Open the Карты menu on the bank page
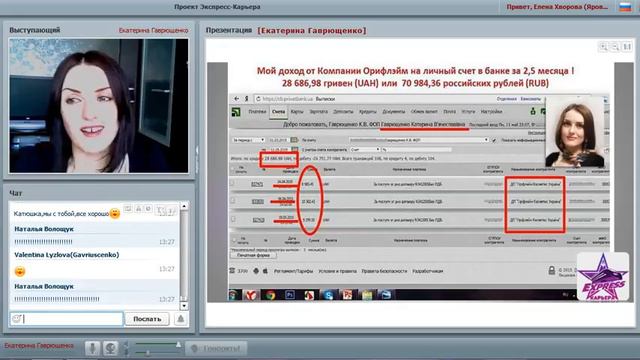This screenshot has height=360, width=640. click(x=297, y=111)
